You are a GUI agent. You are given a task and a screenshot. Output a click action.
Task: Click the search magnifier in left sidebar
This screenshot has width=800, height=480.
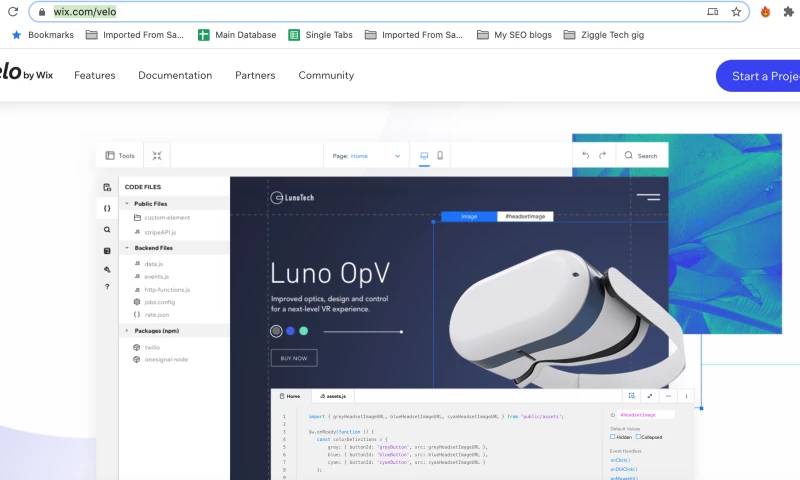107,229
